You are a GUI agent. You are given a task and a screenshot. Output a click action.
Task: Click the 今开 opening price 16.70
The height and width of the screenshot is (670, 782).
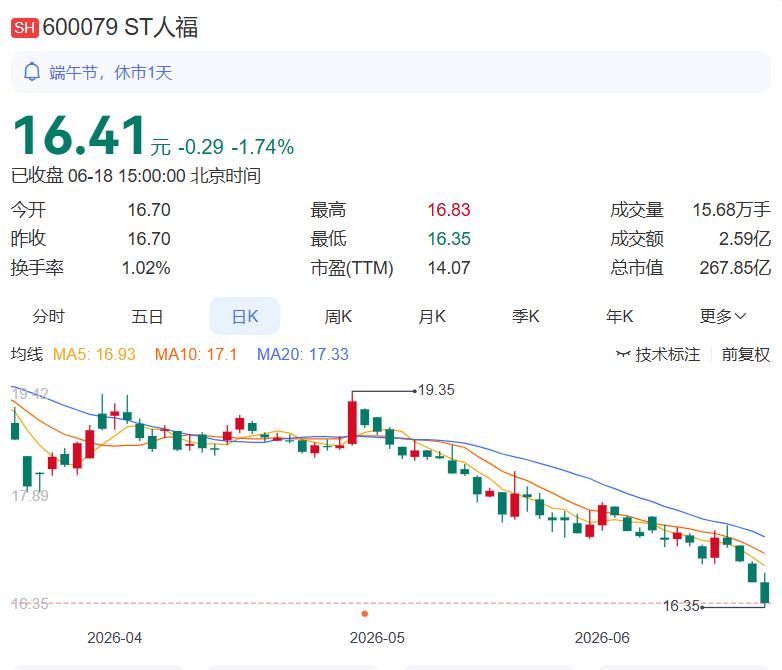point(149,210)
